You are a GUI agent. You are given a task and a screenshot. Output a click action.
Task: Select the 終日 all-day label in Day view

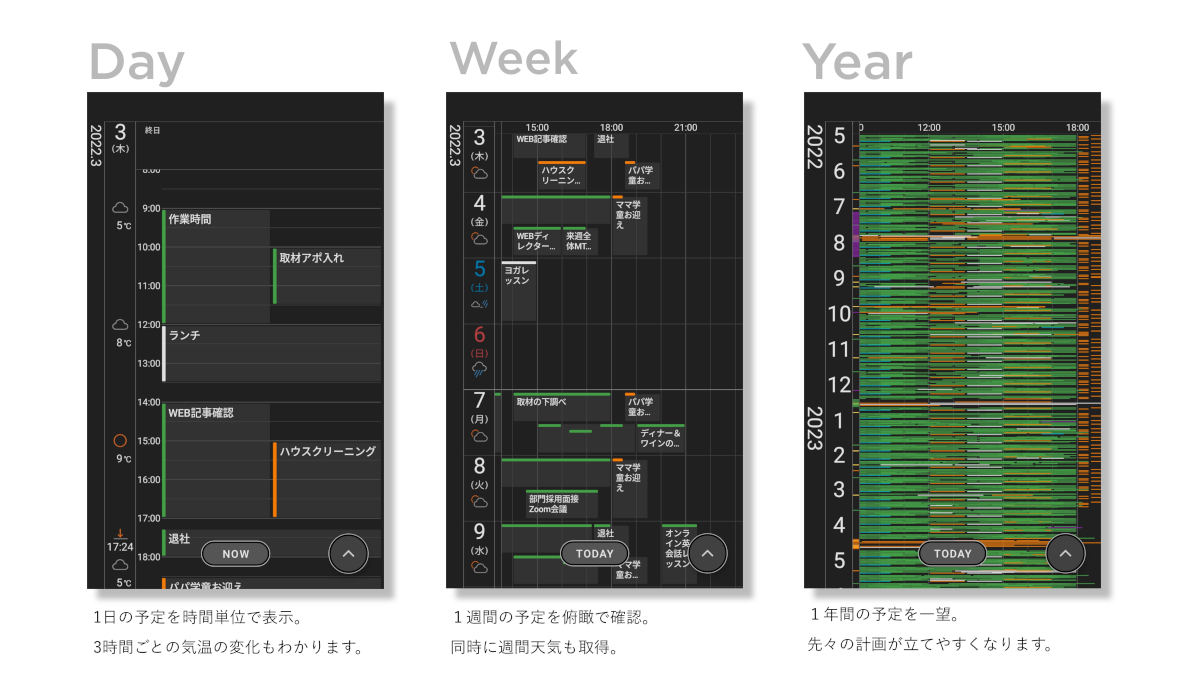click(152, 131)
